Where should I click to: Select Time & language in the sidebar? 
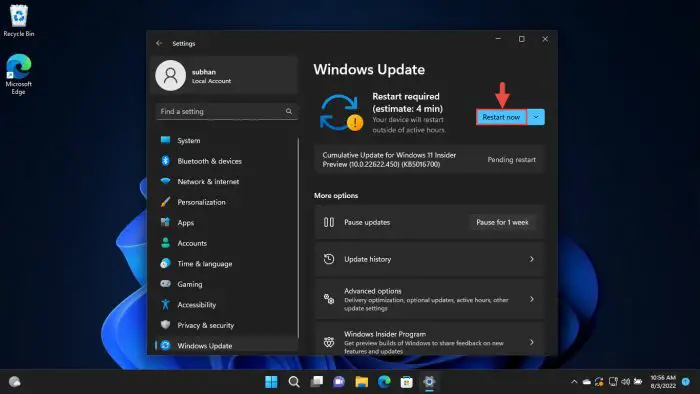point(227,263)
